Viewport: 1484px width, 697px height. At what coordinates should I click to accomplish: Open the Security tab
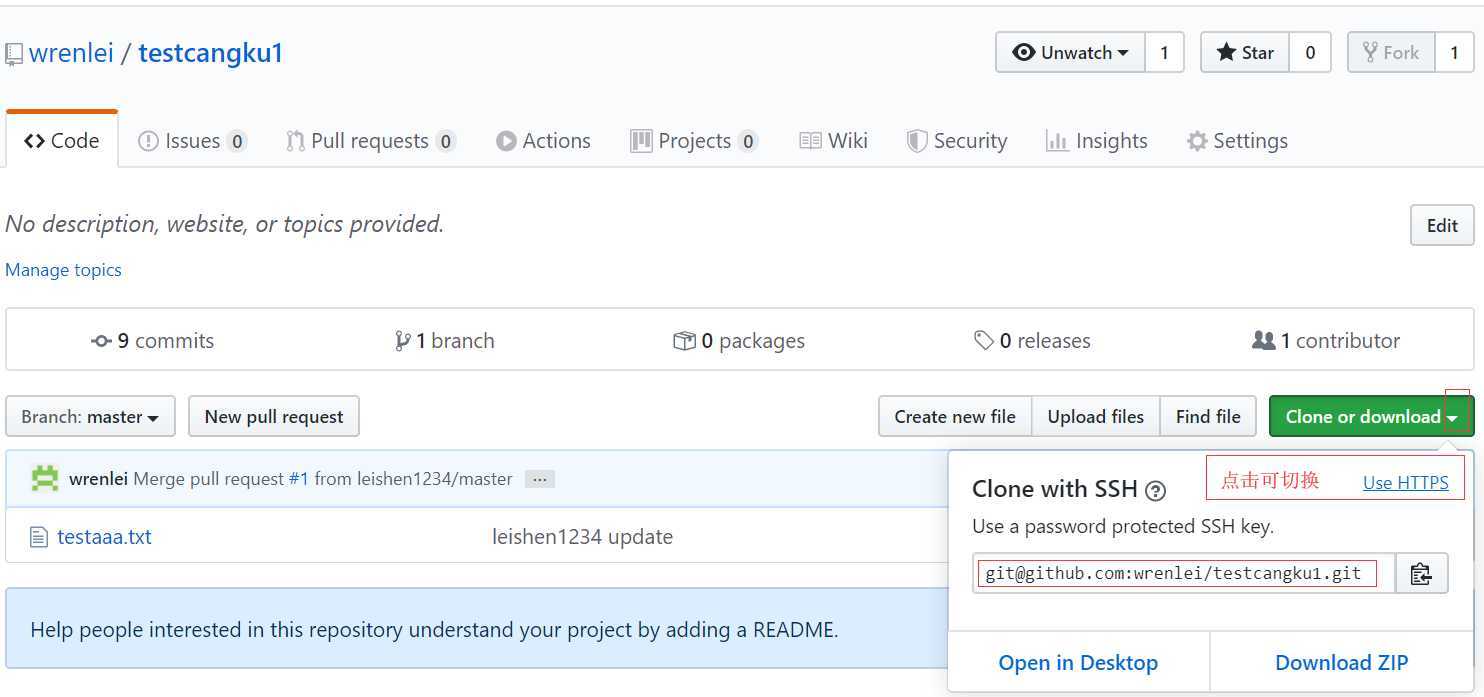pos(957,141)
